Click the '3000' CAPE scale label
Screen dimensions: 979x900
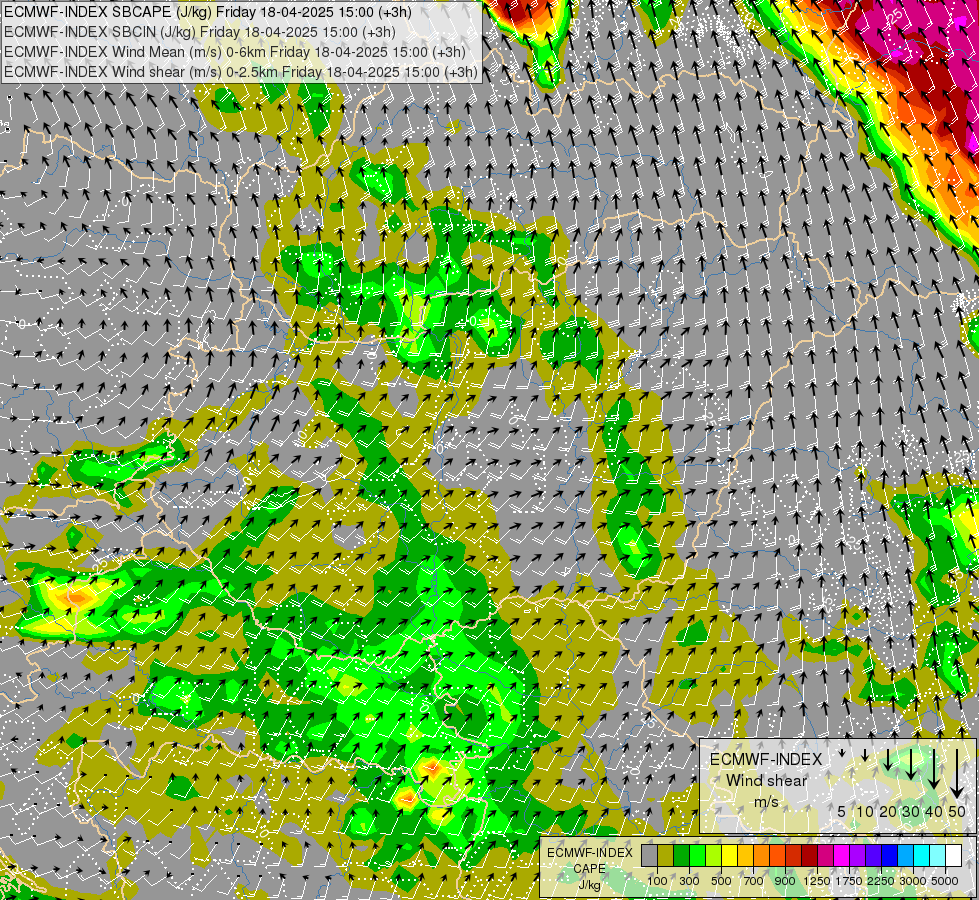(913, 881)
